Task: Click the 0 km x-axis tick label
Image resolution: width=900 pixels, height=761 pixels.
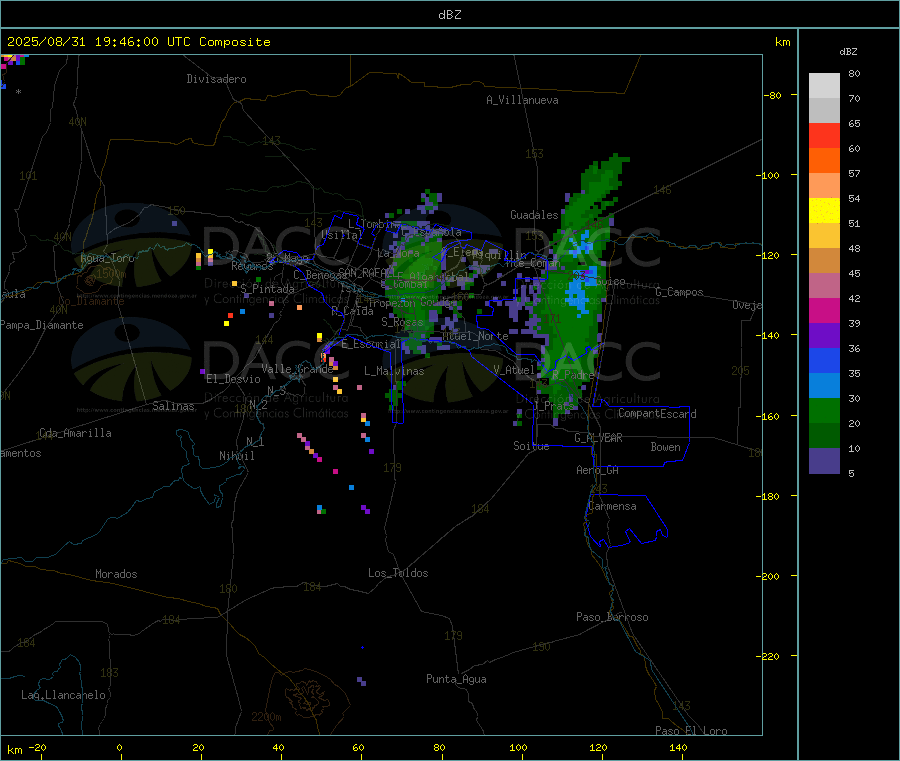Action: pyautogui.click(x=119, y=747)
